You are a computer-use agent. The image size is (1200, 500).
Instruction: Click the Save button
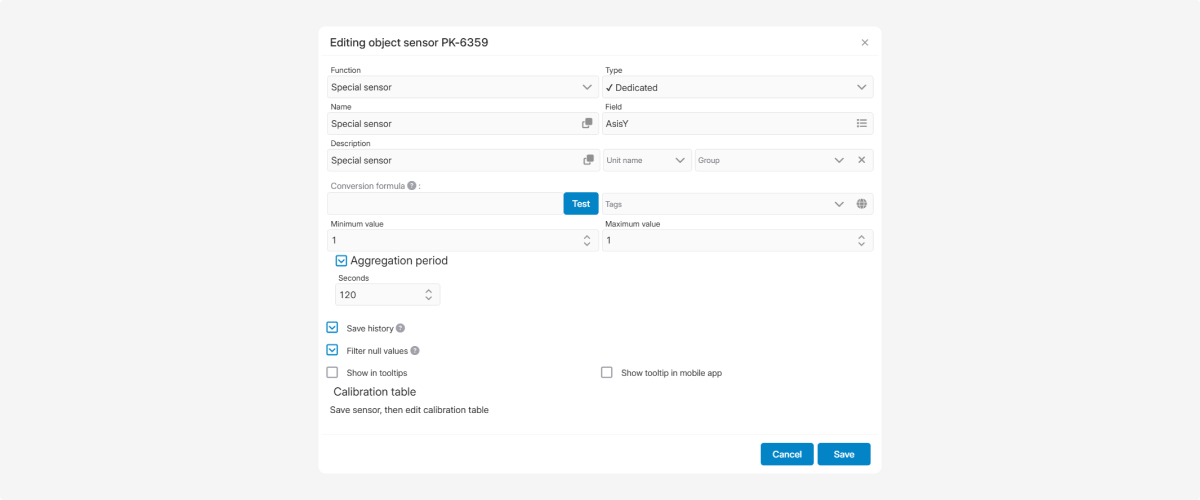(843, 454)
